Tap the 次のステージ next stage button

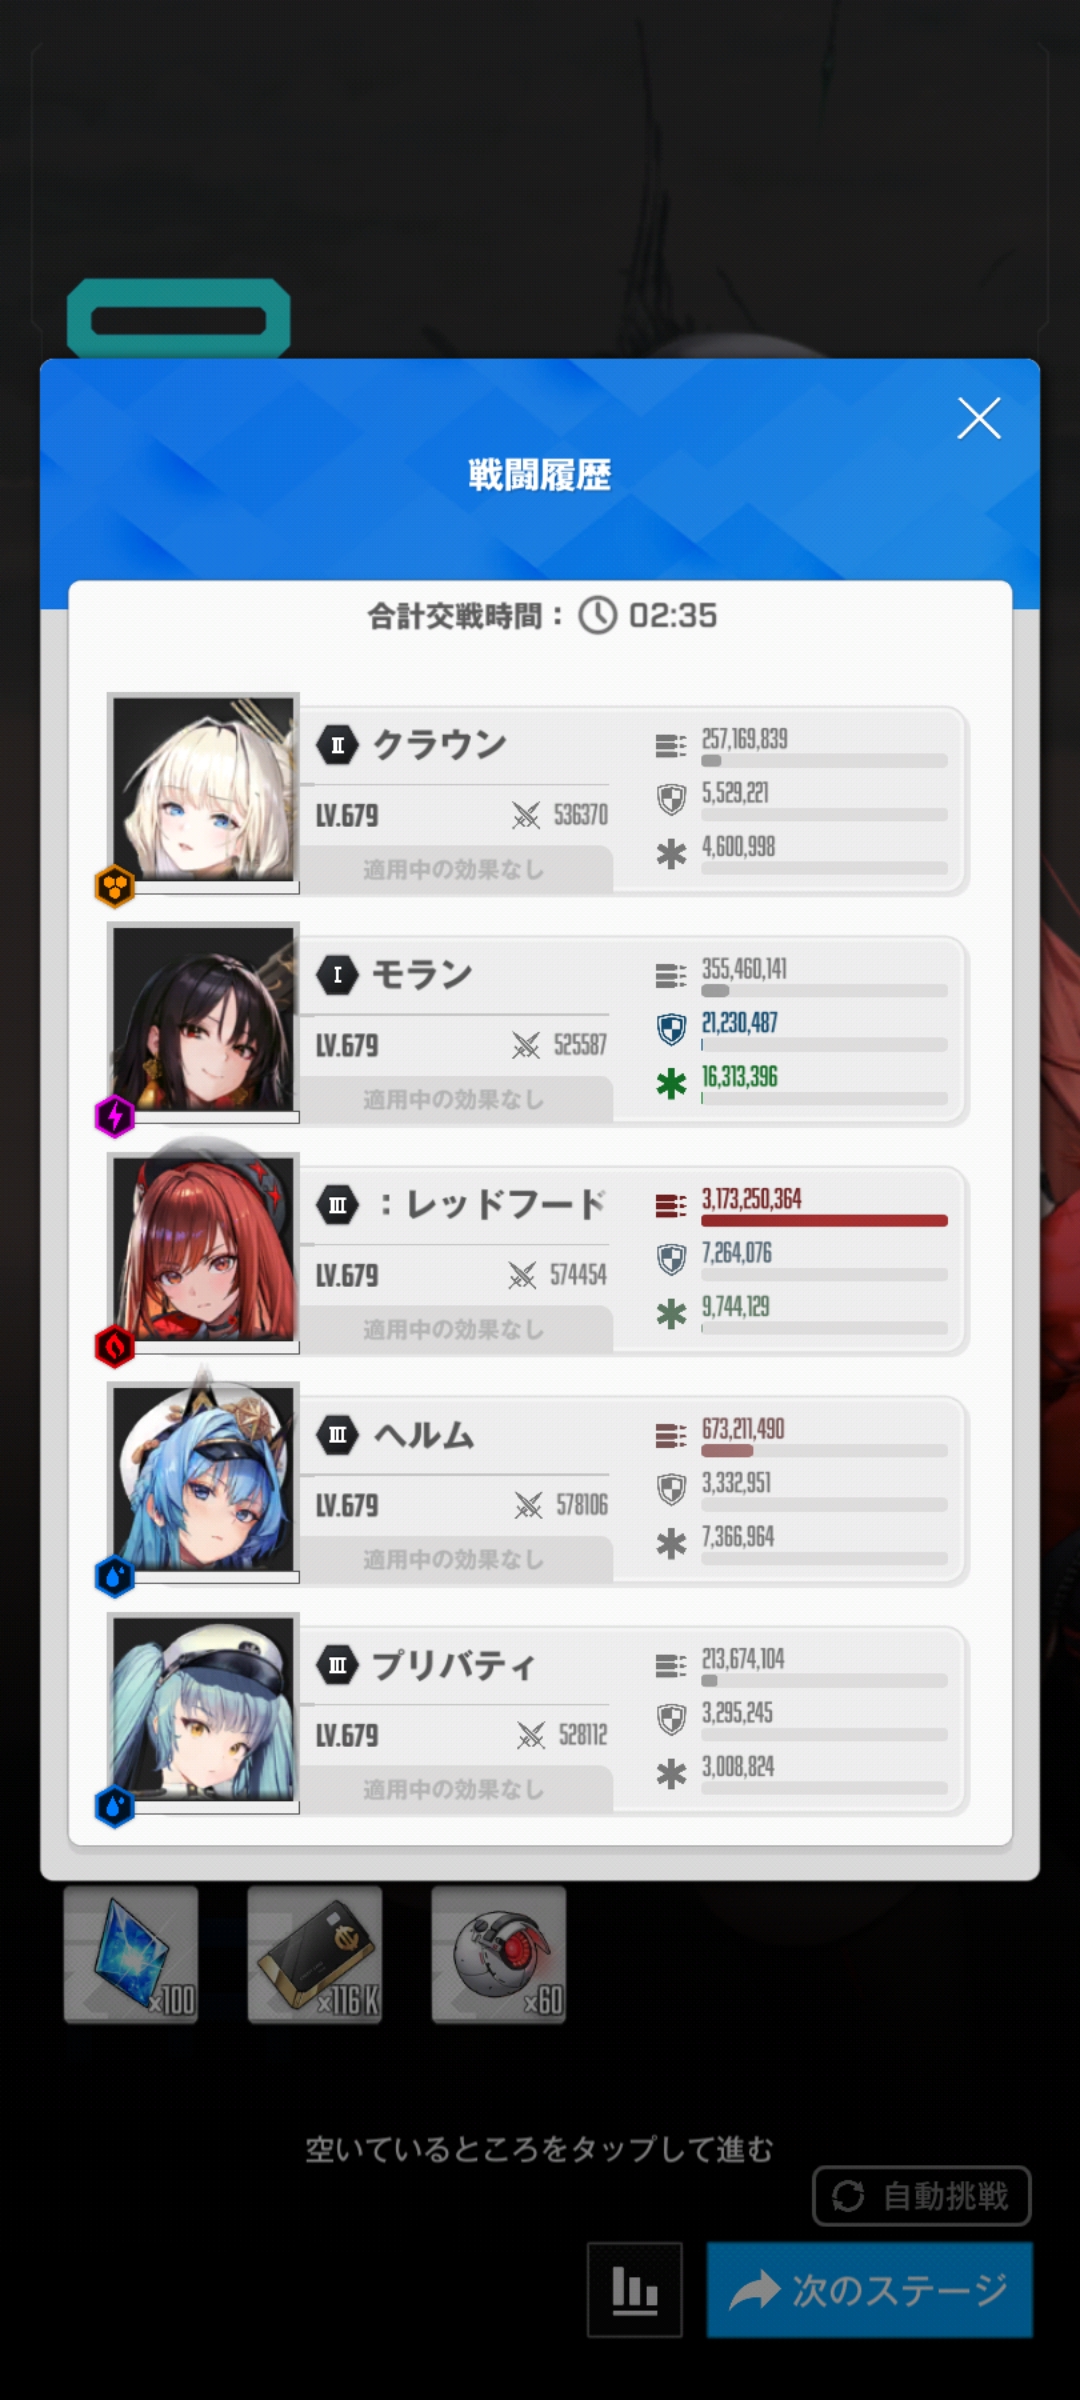pos(869,2289)
